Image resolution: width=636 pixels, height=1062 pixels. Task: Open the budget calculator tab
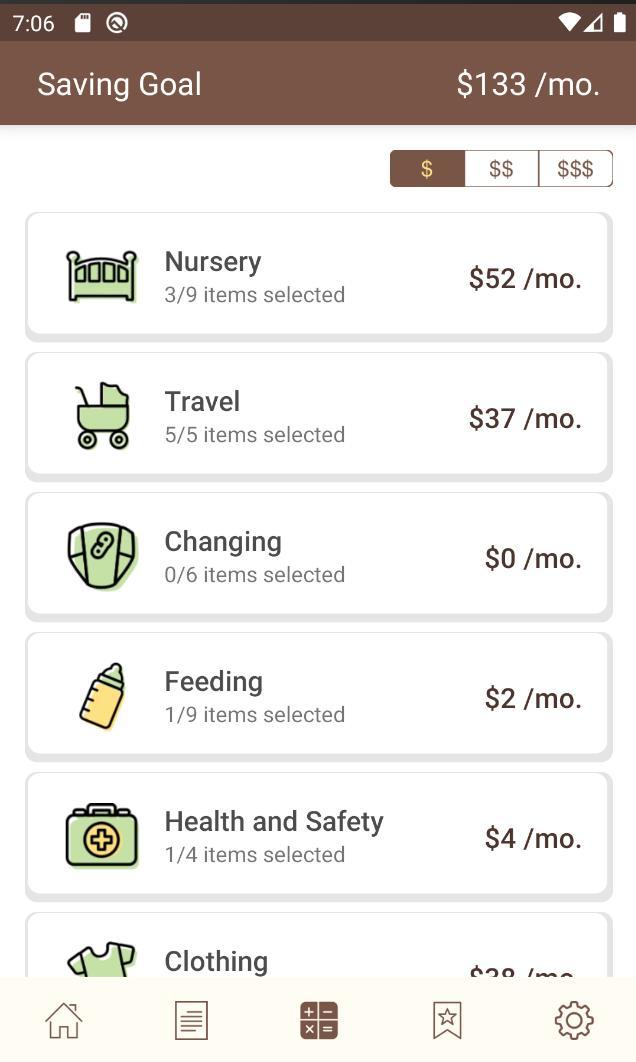pos(319,1020)
